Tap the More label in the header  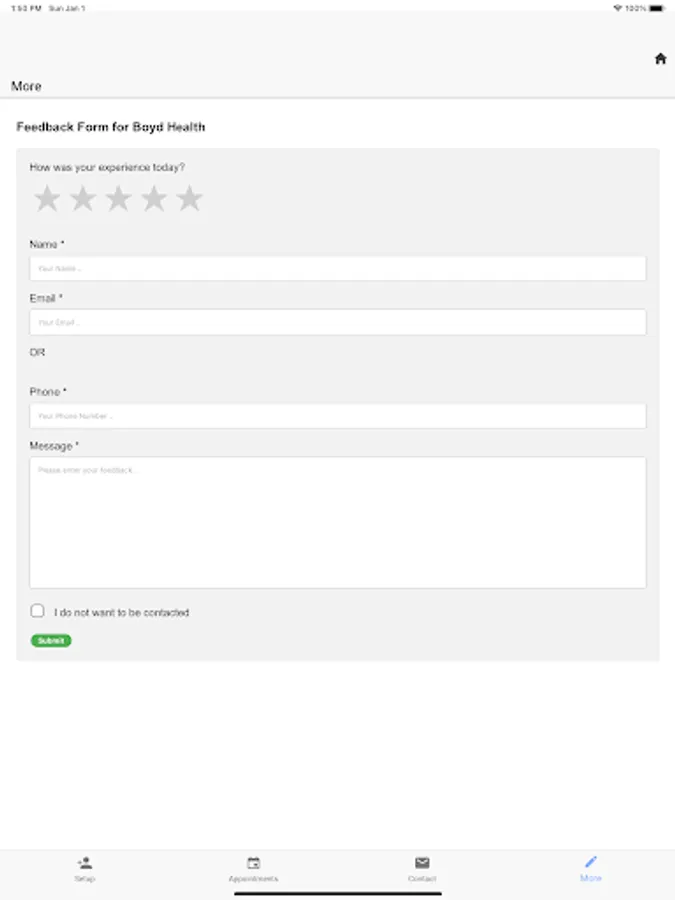(x=26, y=86)
